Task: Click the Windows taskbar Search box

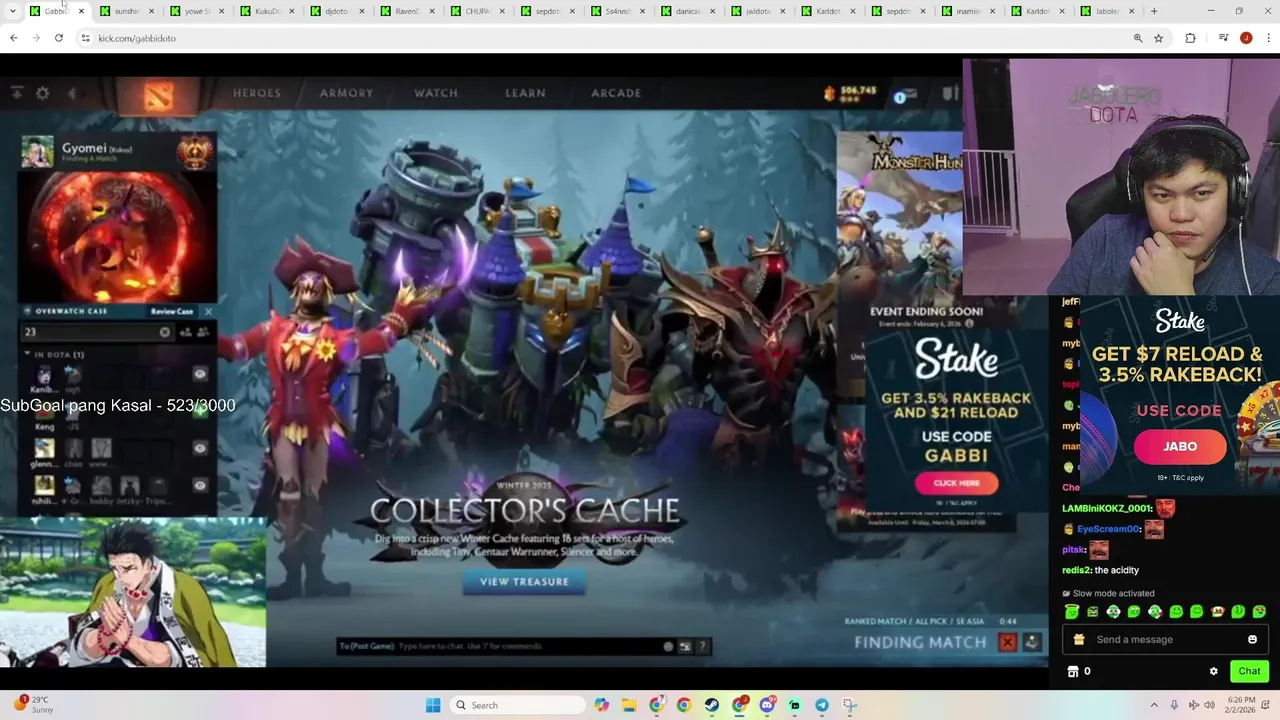Action: (517, 705)
